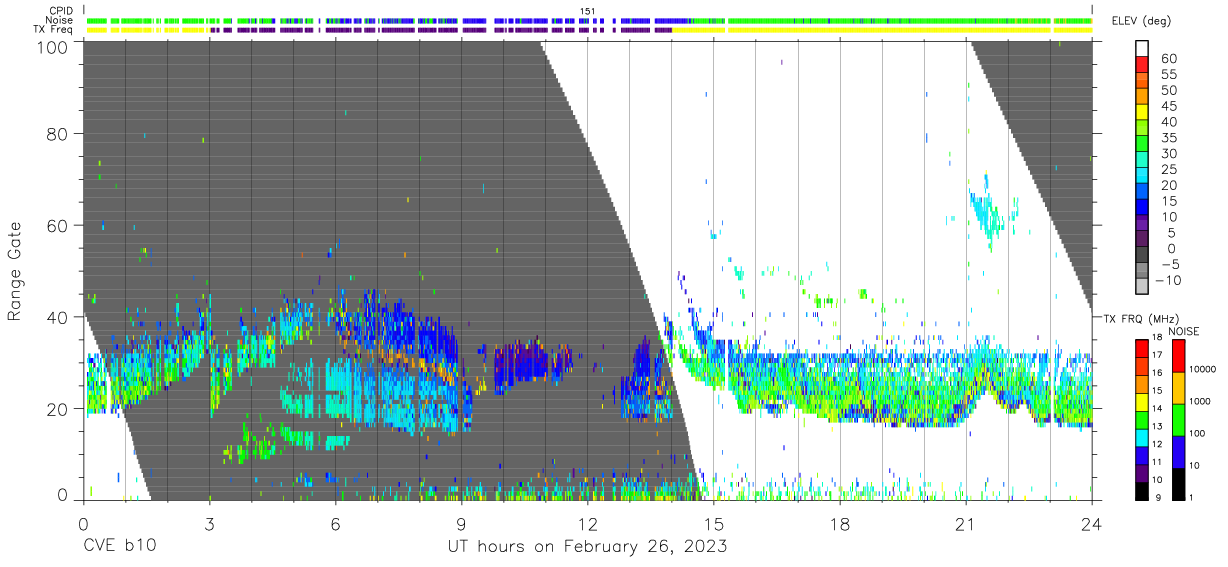Click the 'NOISE' colorbar title
The height and width of the screenshot is (567, 1228).
point(1184,331)
